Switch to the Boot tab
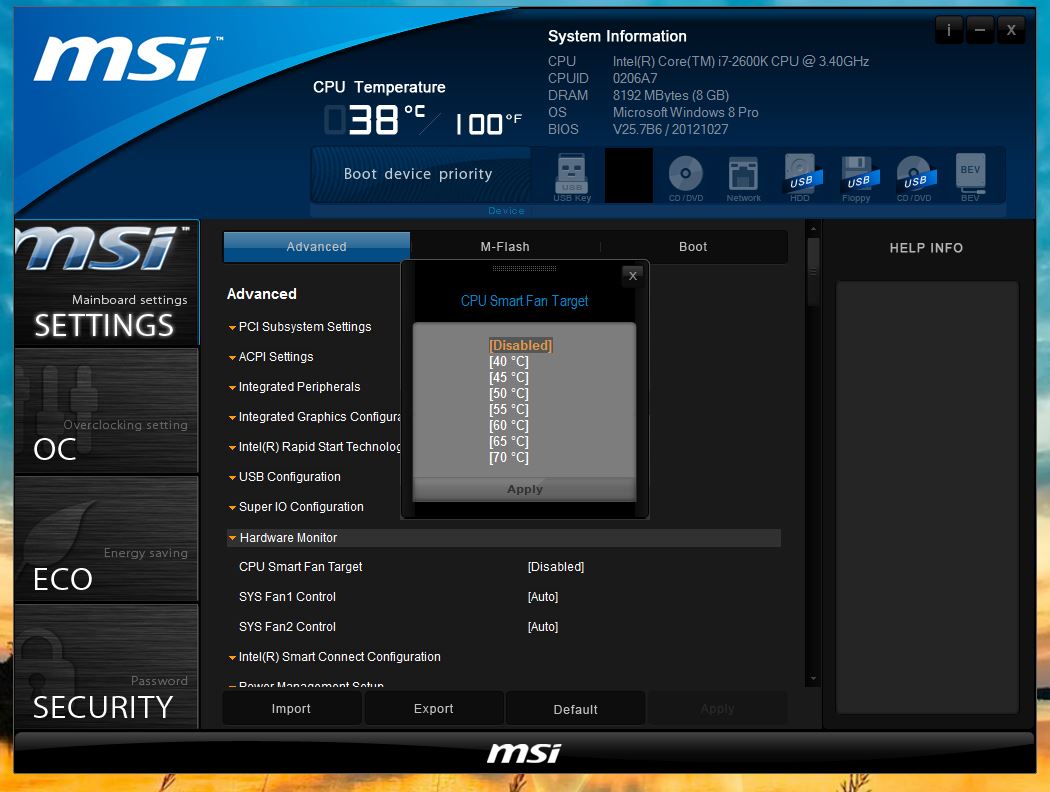The image size is (1050, 792). pyautogui.click(x=693, y=247)
